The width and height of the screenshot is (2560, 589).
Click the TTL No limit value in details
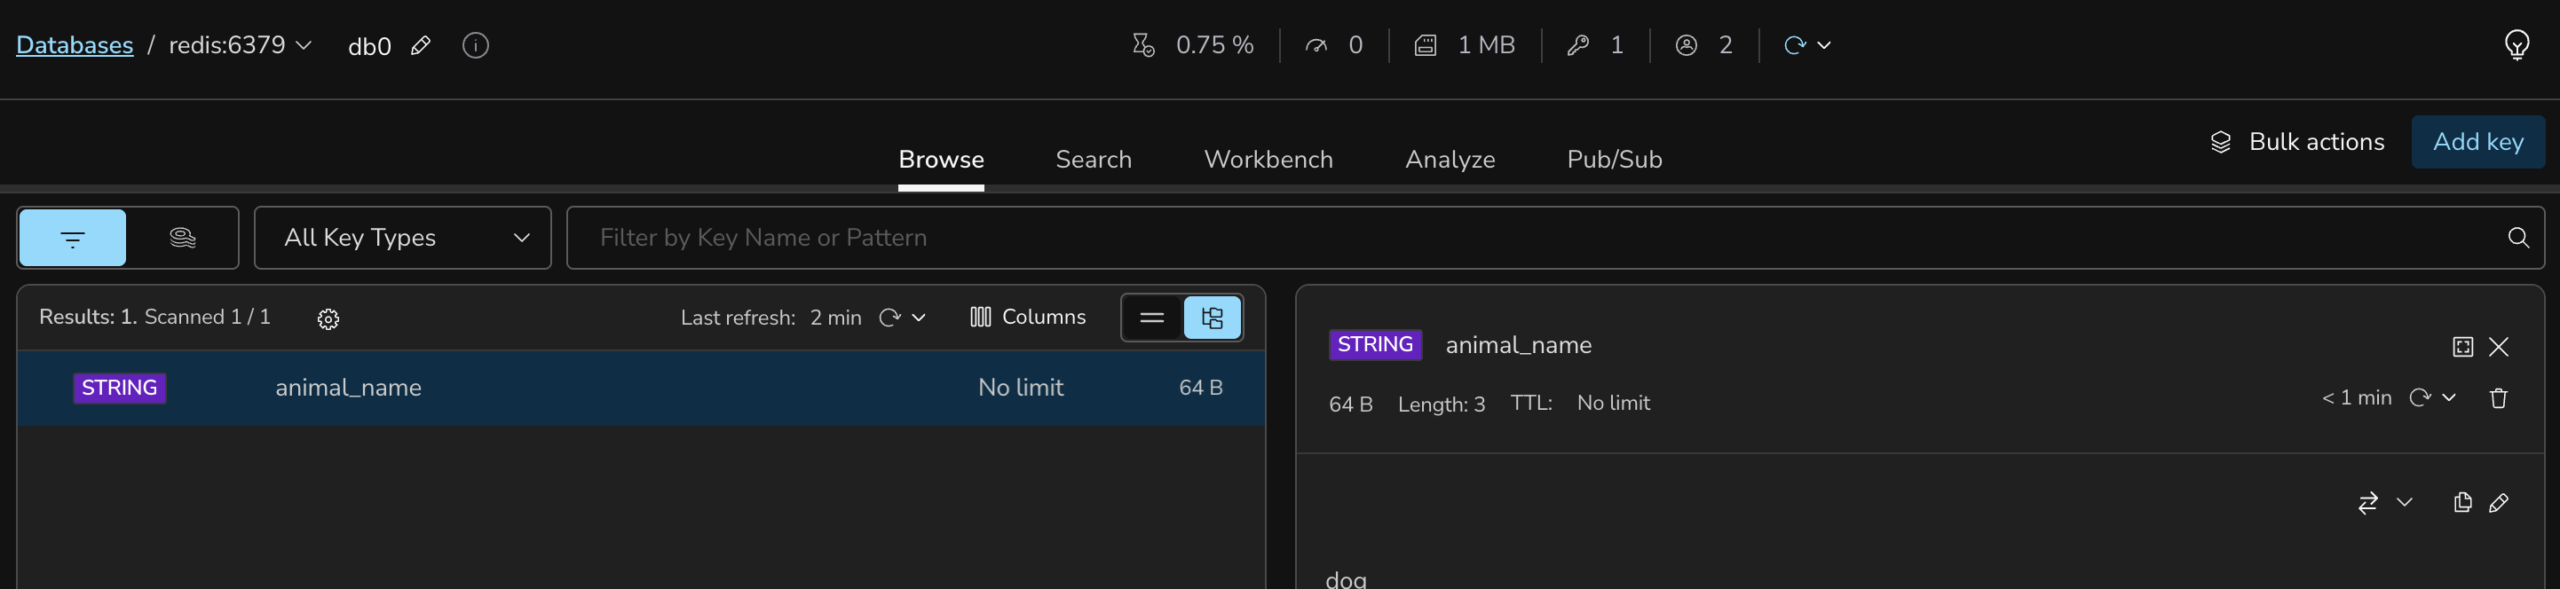click(x=1613, y=403)
